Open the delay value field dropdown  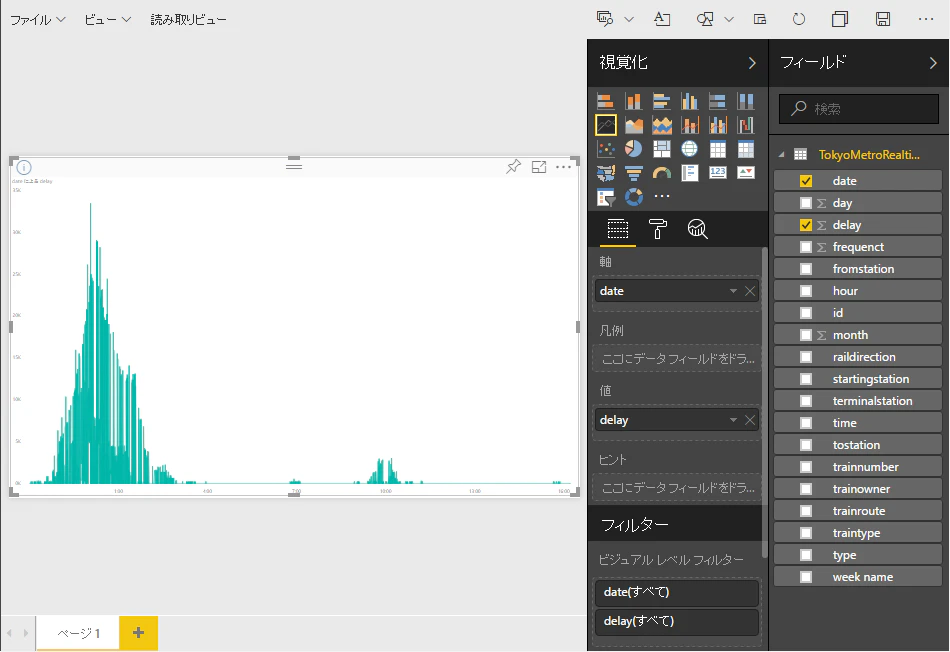pyautogui.click(x=733, y=420)
